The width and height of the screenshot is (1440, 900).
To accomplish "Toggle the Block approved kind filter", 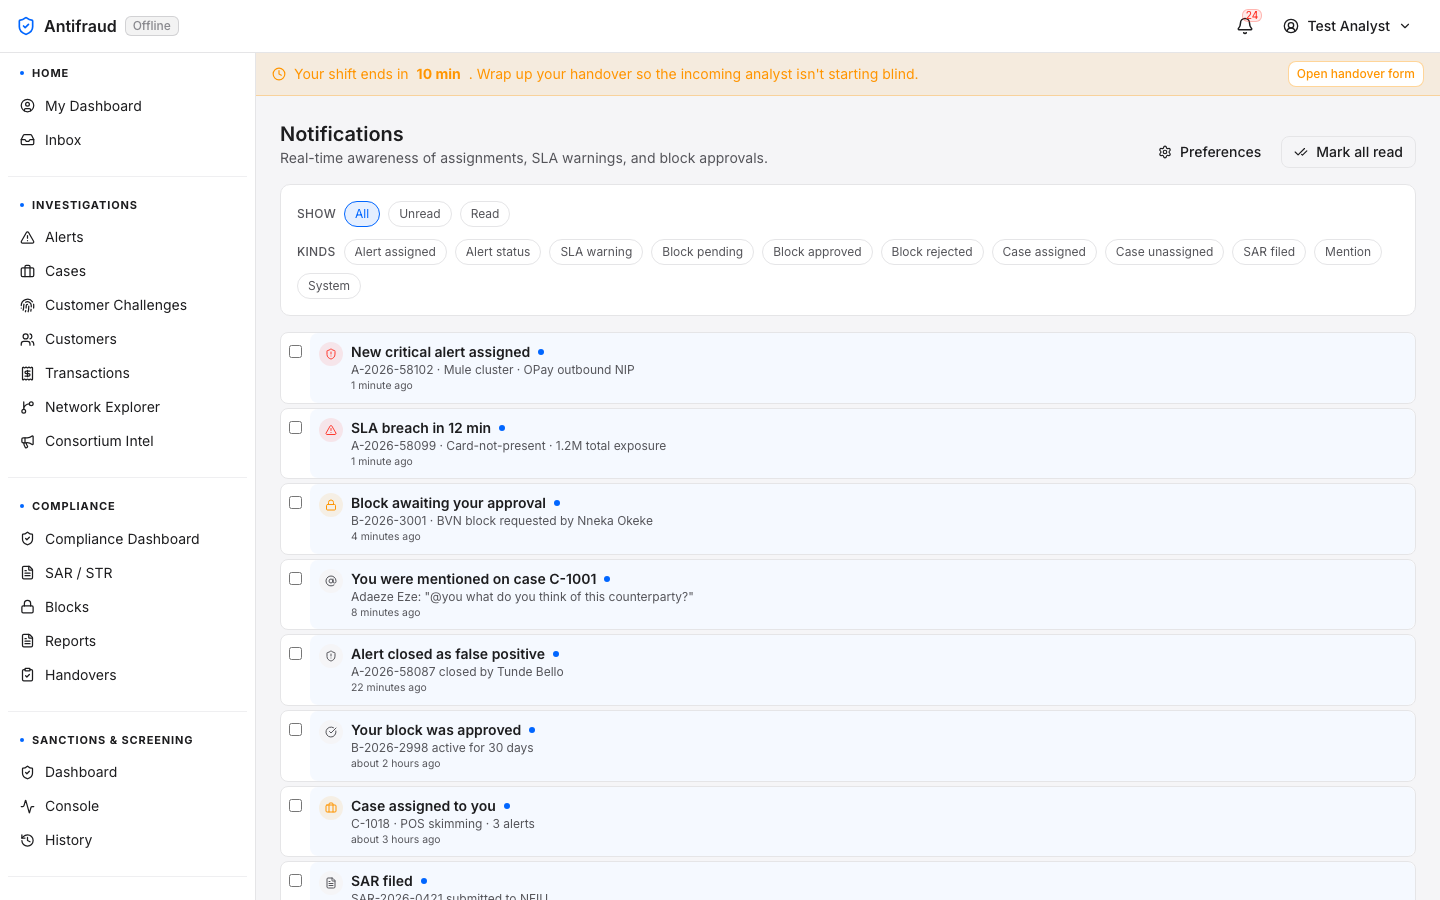I will tap(817, 252).
